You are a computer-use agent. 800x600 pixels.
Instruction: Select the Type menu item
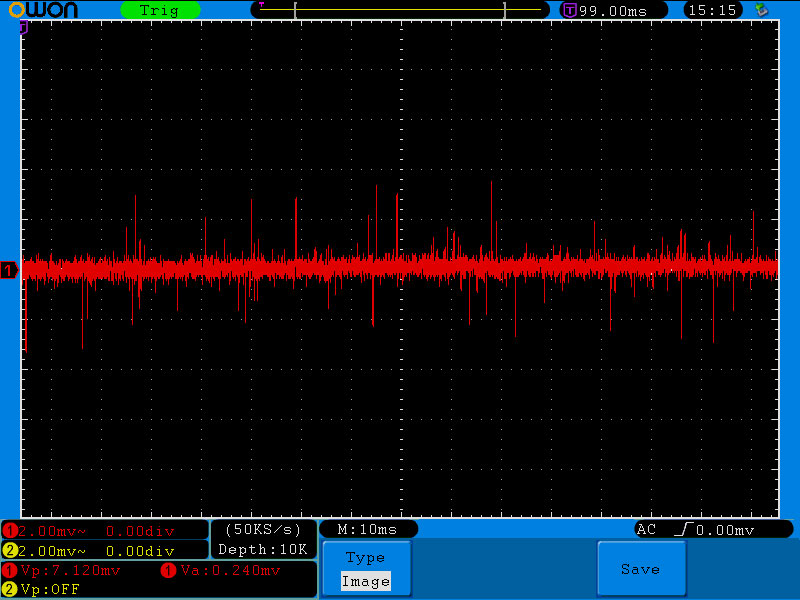[x=365, y=558]
